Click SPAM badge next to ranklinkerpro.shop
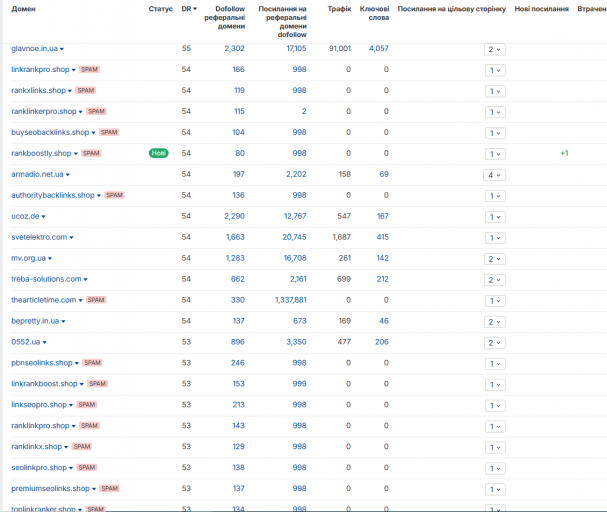Screen dimensions: 607x512 pos(96,111)
